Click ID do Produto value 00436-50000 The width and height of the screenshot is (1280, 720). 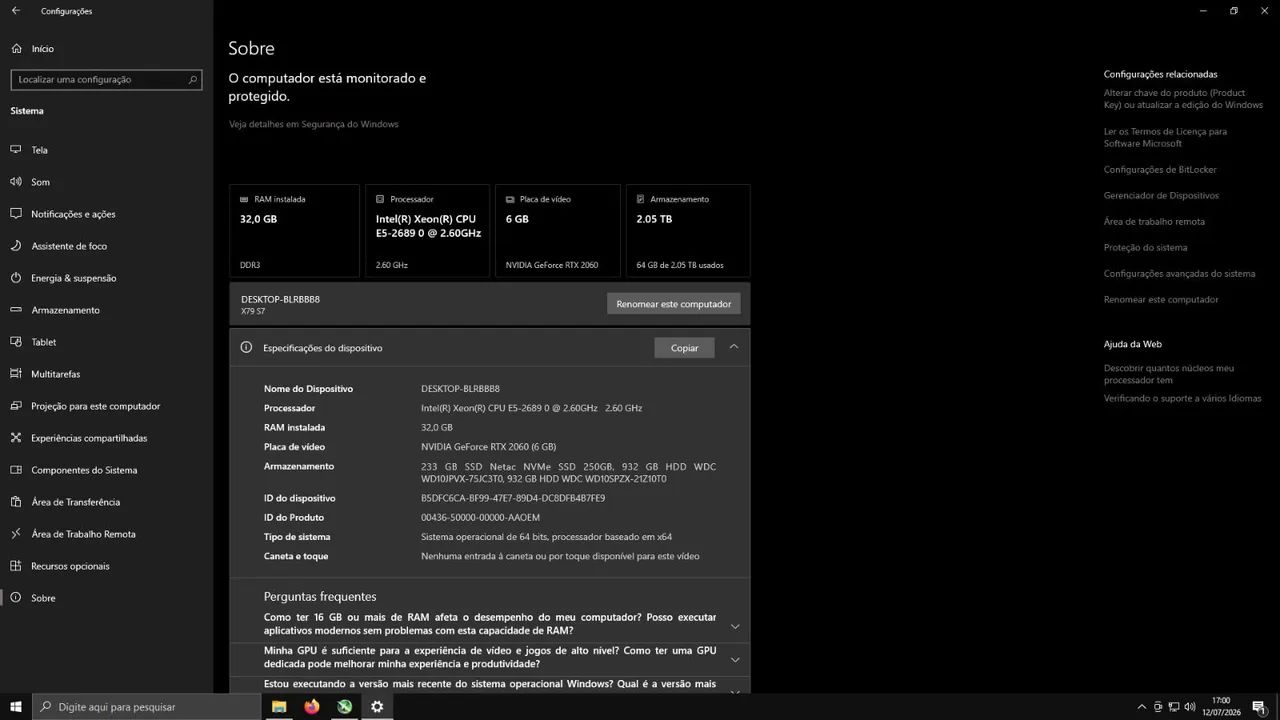(x=480, y=517)
